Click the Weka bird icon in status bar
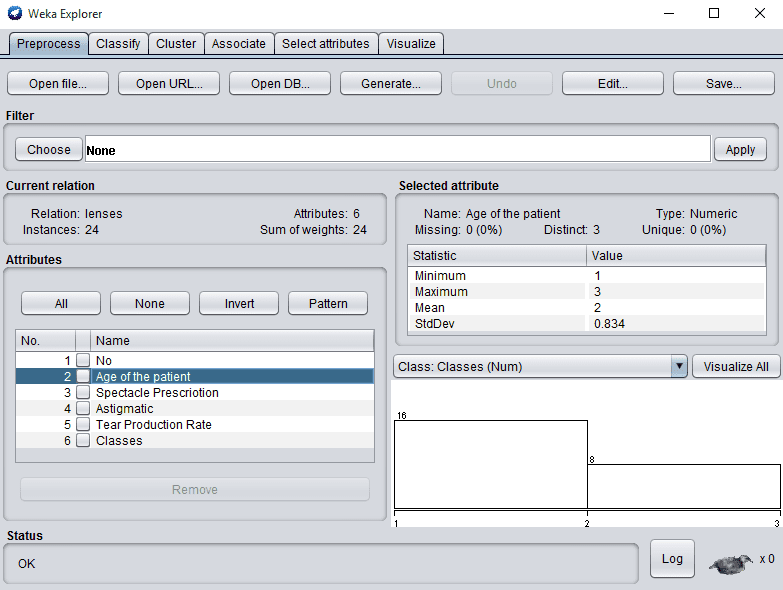 pos(731,564)
